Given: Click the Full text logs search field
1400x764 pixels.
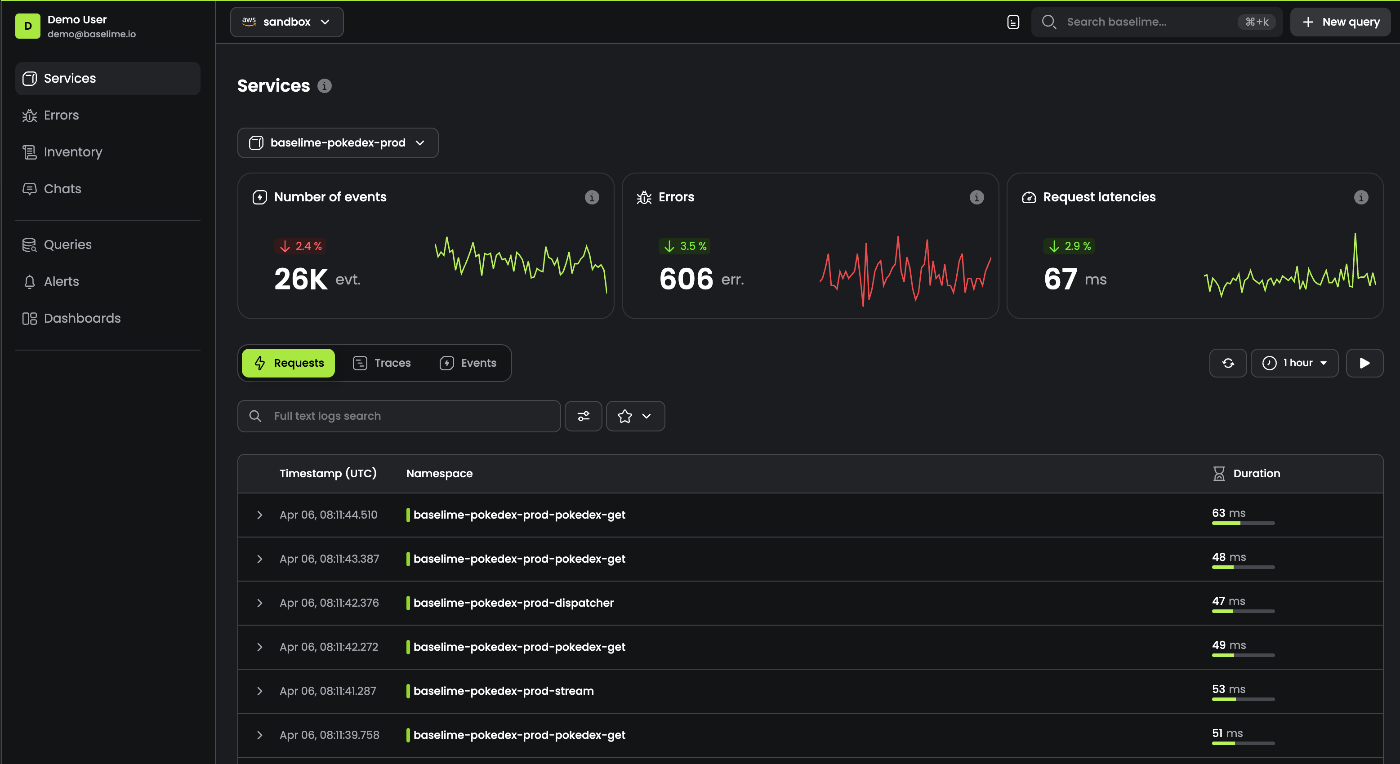Looking at the screenshot, I should pos(399,416).
